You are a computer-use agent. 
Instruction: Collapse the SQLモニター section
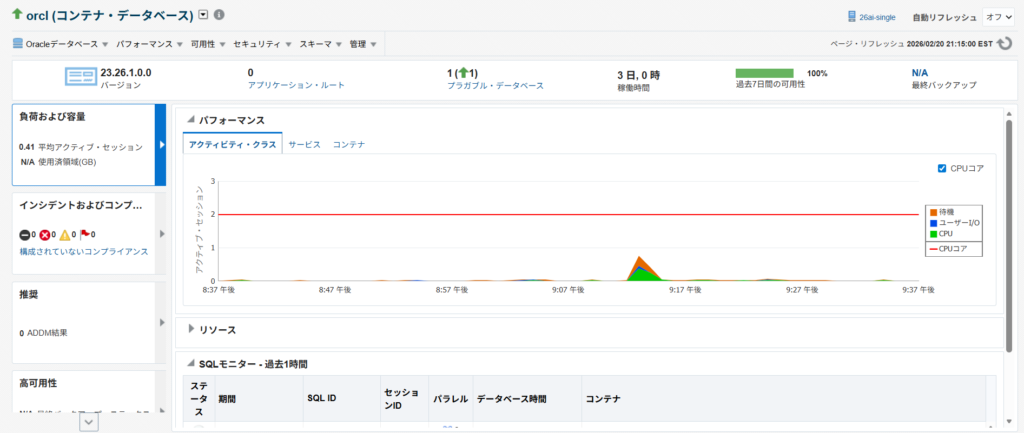point(191,363)
